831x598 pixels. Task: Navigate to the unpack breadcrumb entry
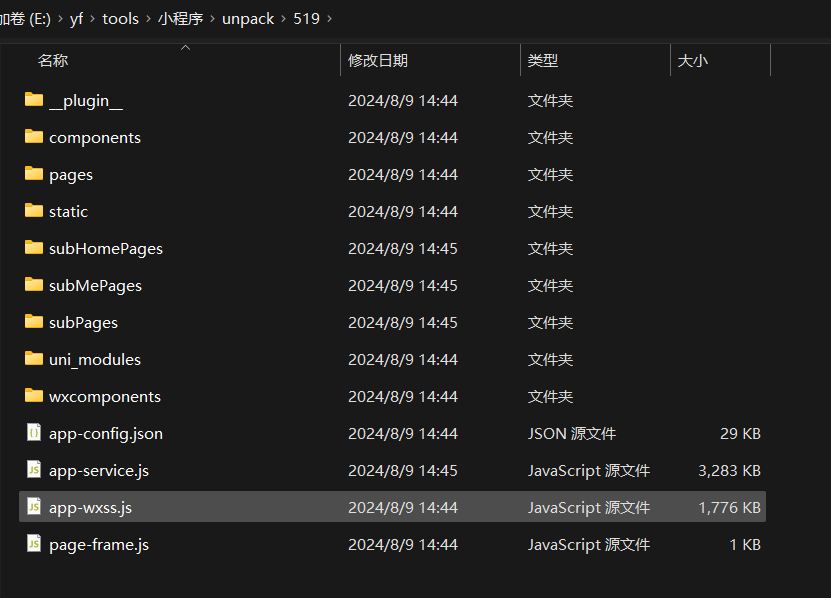click(248, 18)
